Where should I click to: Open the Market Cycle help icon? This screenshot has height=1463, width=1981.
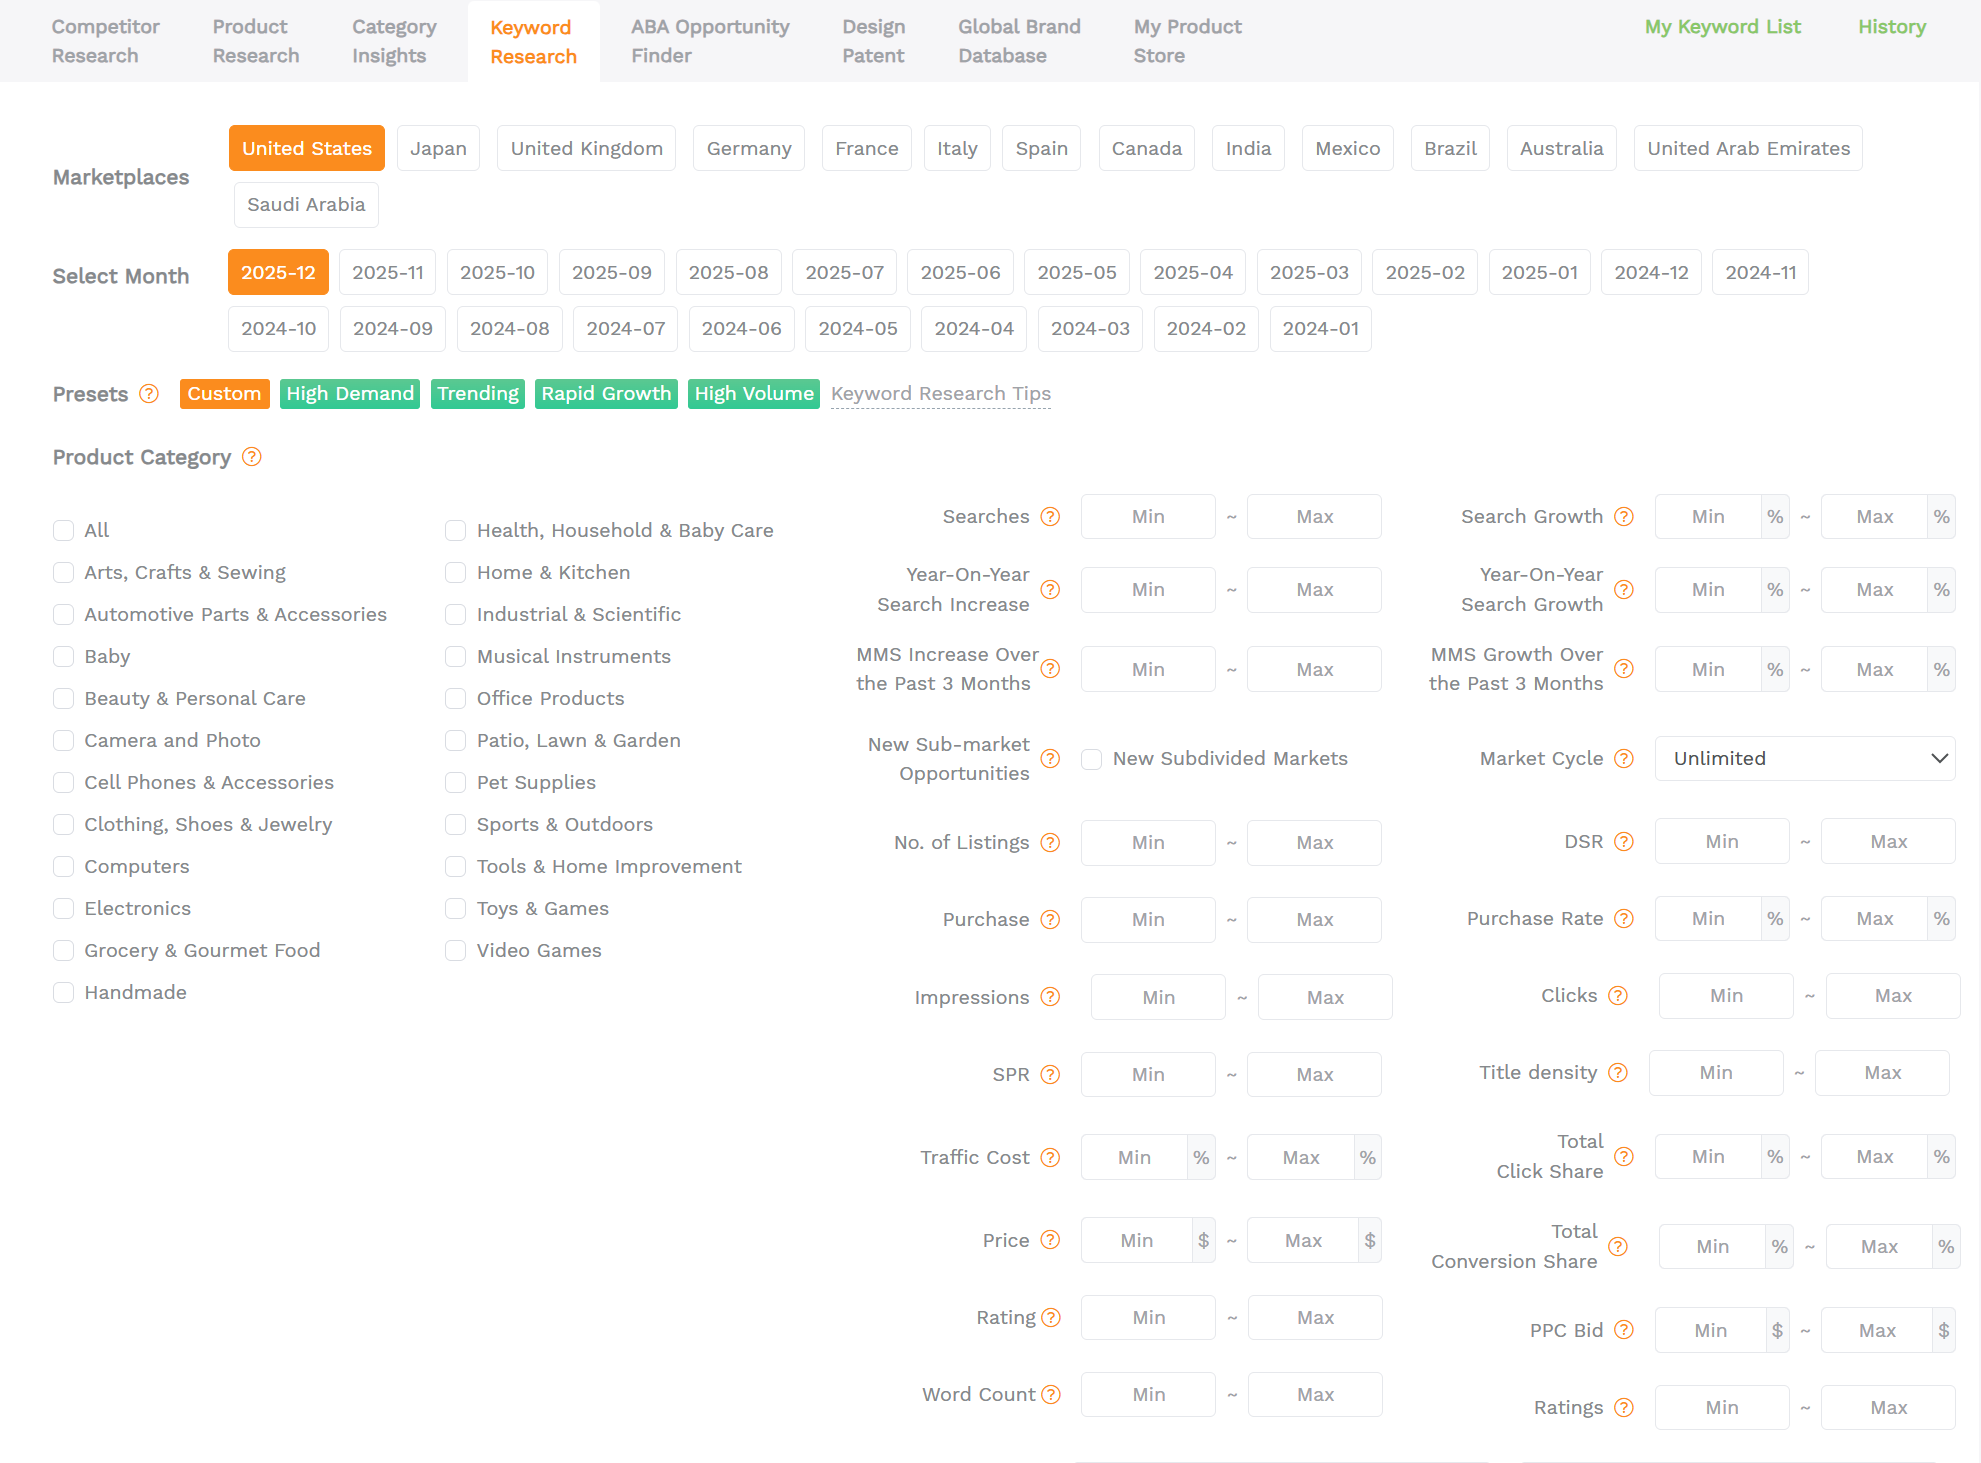pyautogui.click(x=1623, y=758)
